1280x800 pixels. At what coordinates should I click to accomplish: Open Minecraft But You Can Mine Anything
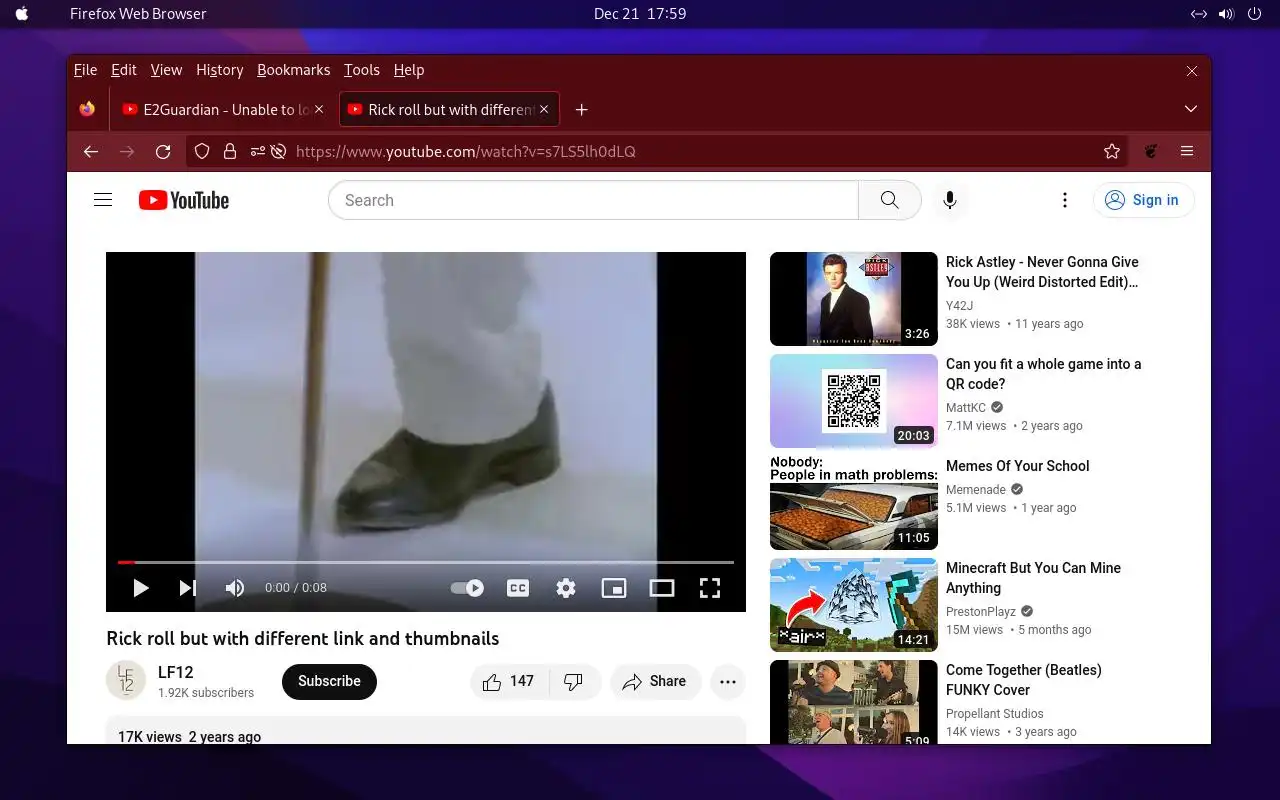pos(1033,578)
